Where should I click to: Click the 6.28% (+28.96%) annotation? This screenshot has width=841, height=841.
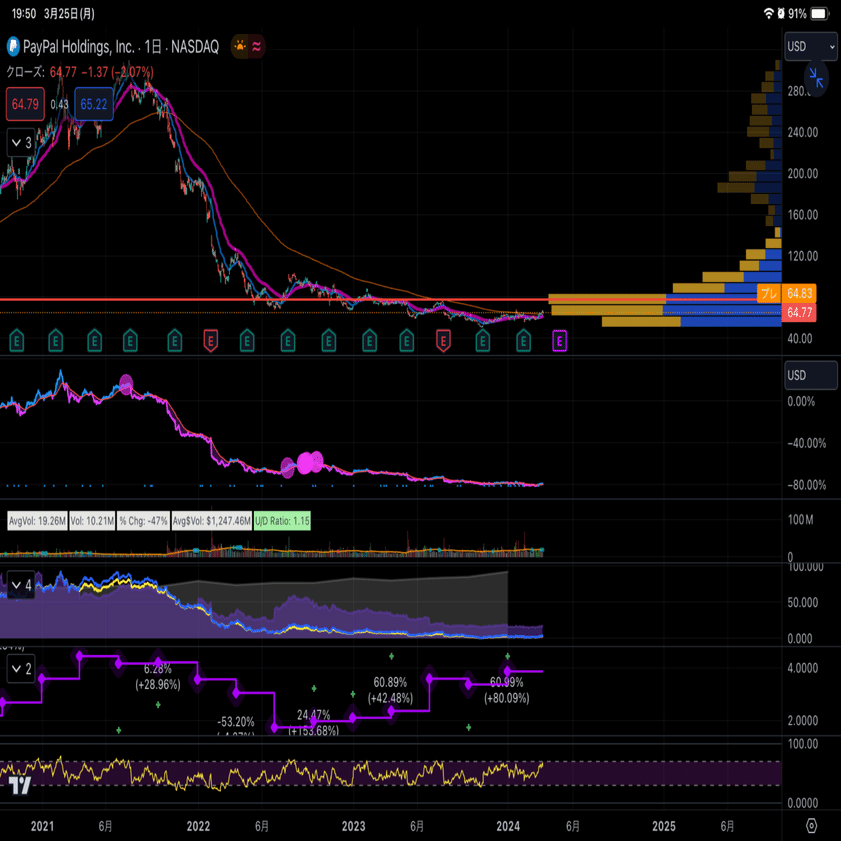tap(158, 676)
